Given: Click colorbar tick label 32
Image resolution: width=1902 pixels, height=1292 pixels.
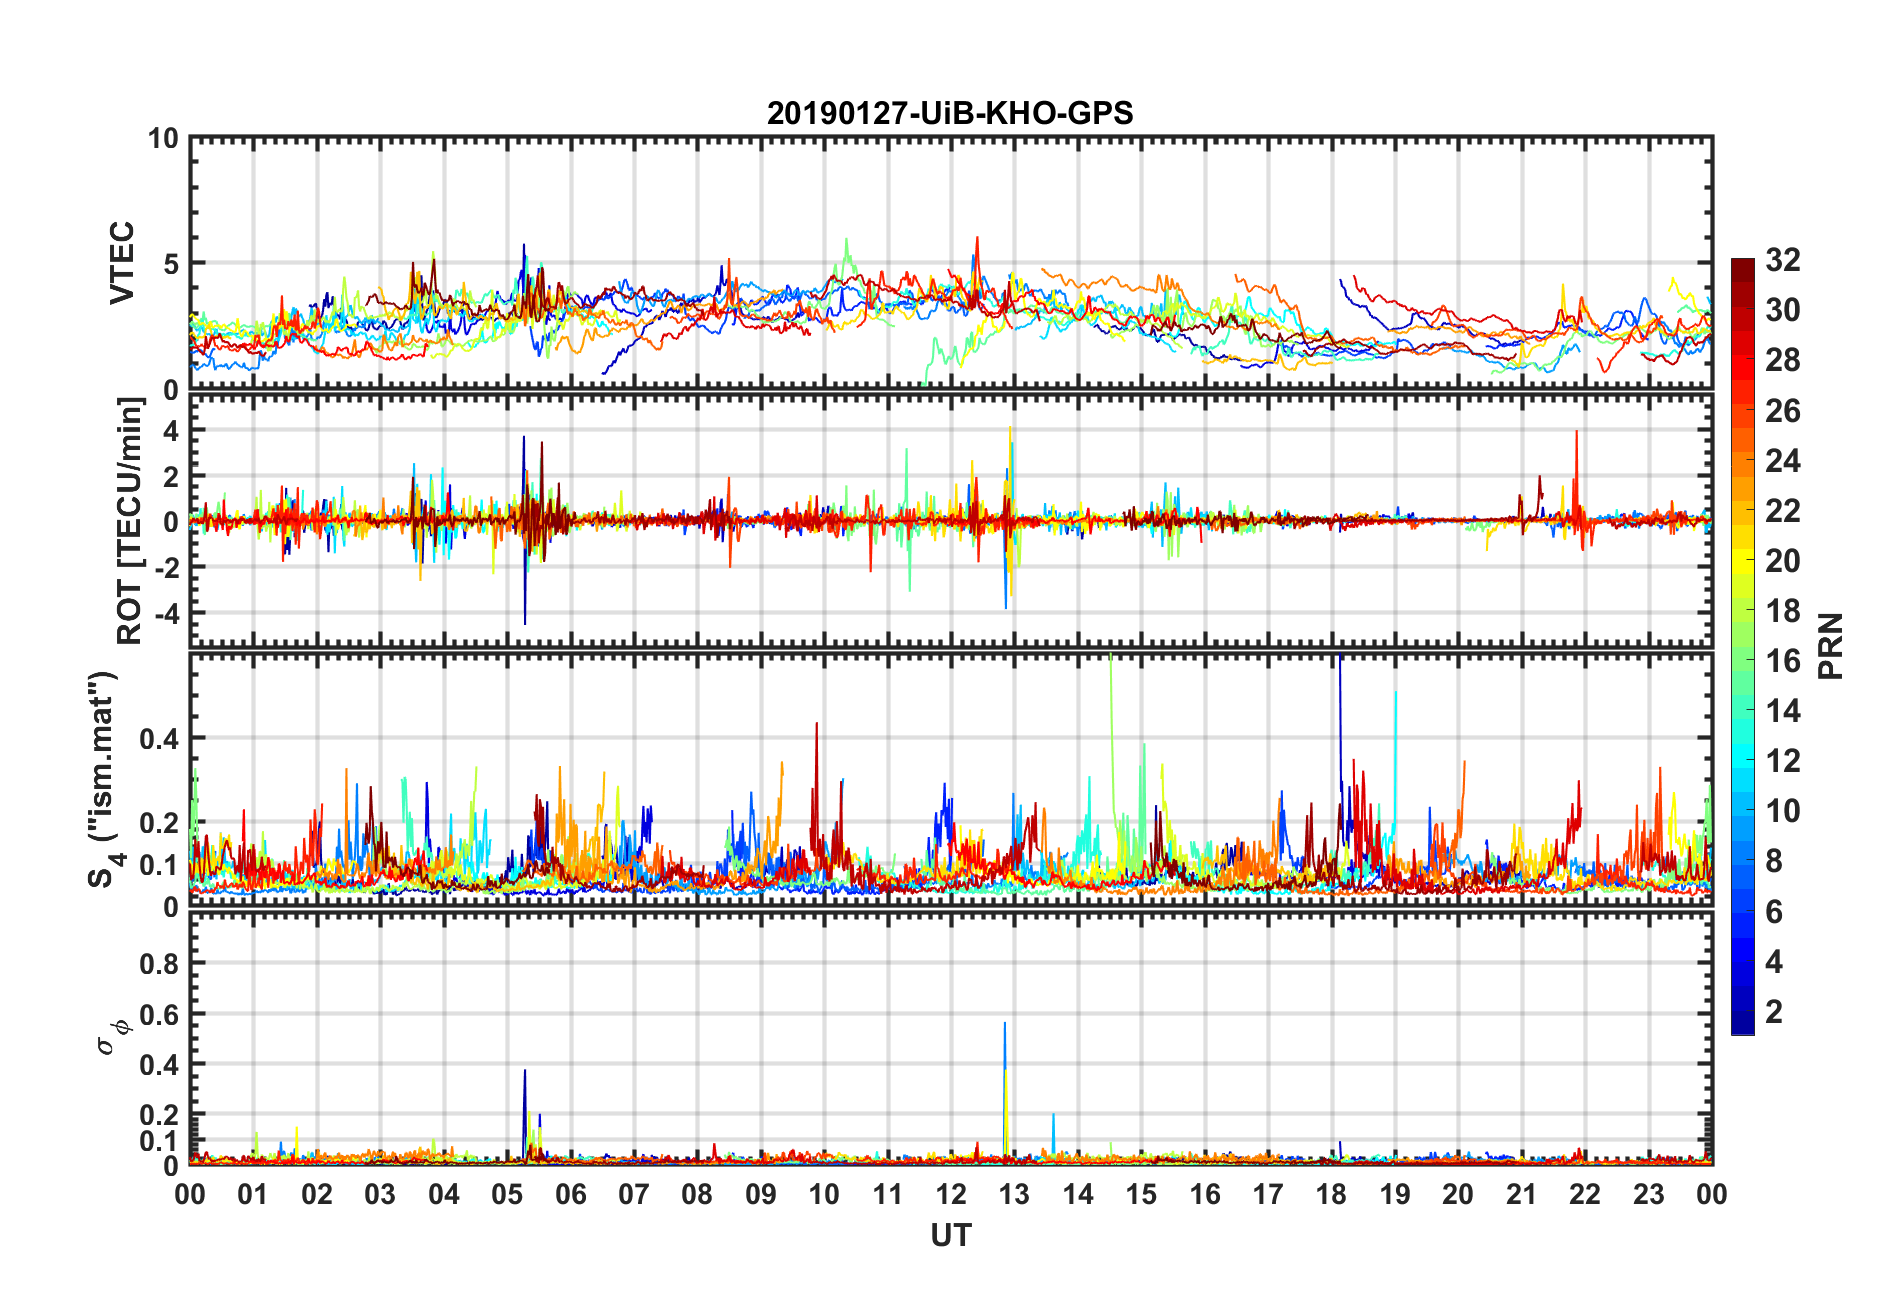Looking at the screenshot, I should pos(1782,260).
